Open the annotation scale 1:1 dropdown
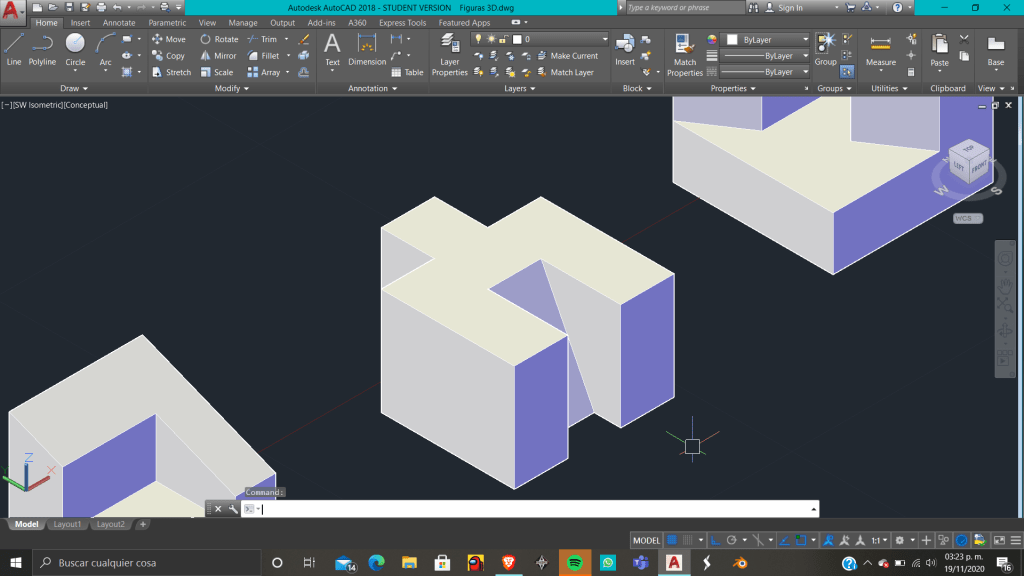The image size is (1024, 576). (876, 540)
